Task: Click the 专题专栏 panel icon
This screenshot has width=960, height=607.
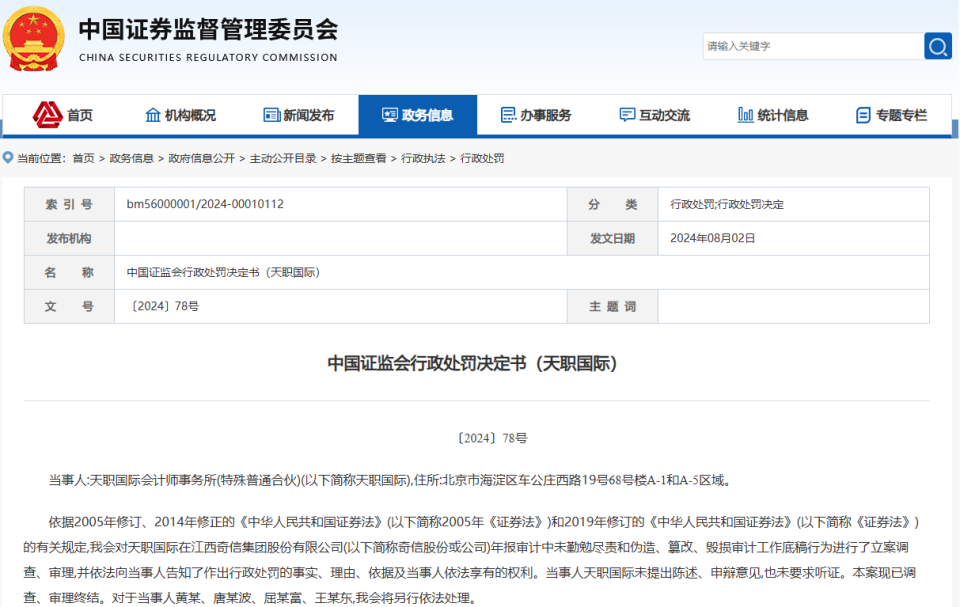Action: 862,113
